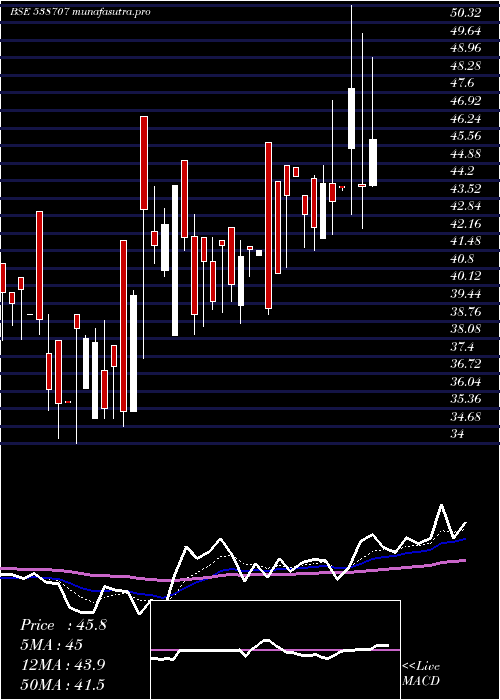Click the 46.24 price axis label
The image size is (500, 700).
point(466,119)
